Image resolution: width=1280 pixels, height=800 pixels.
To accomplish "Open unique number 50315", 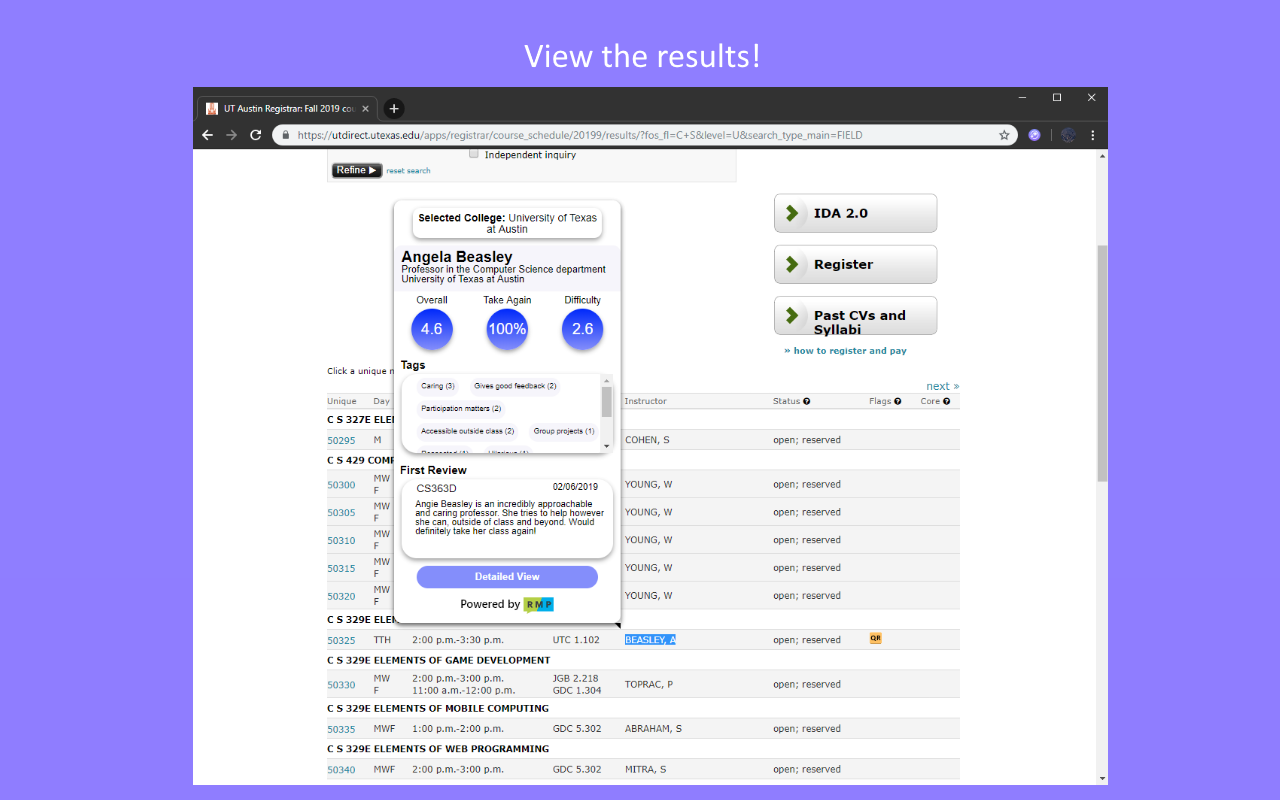I will pos(341,569).
